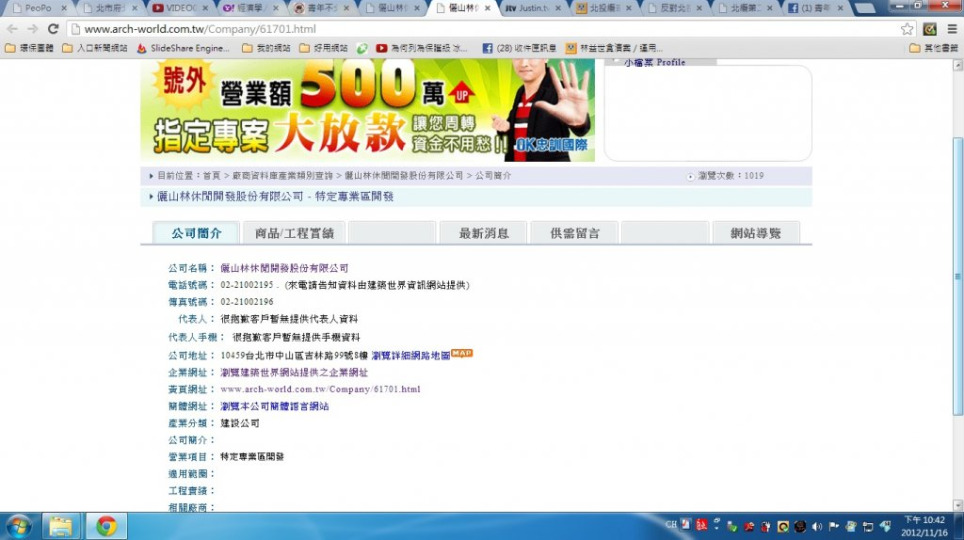
Task: Open 瀏覽本公司簡體語言網站 link
Action: 274,406
